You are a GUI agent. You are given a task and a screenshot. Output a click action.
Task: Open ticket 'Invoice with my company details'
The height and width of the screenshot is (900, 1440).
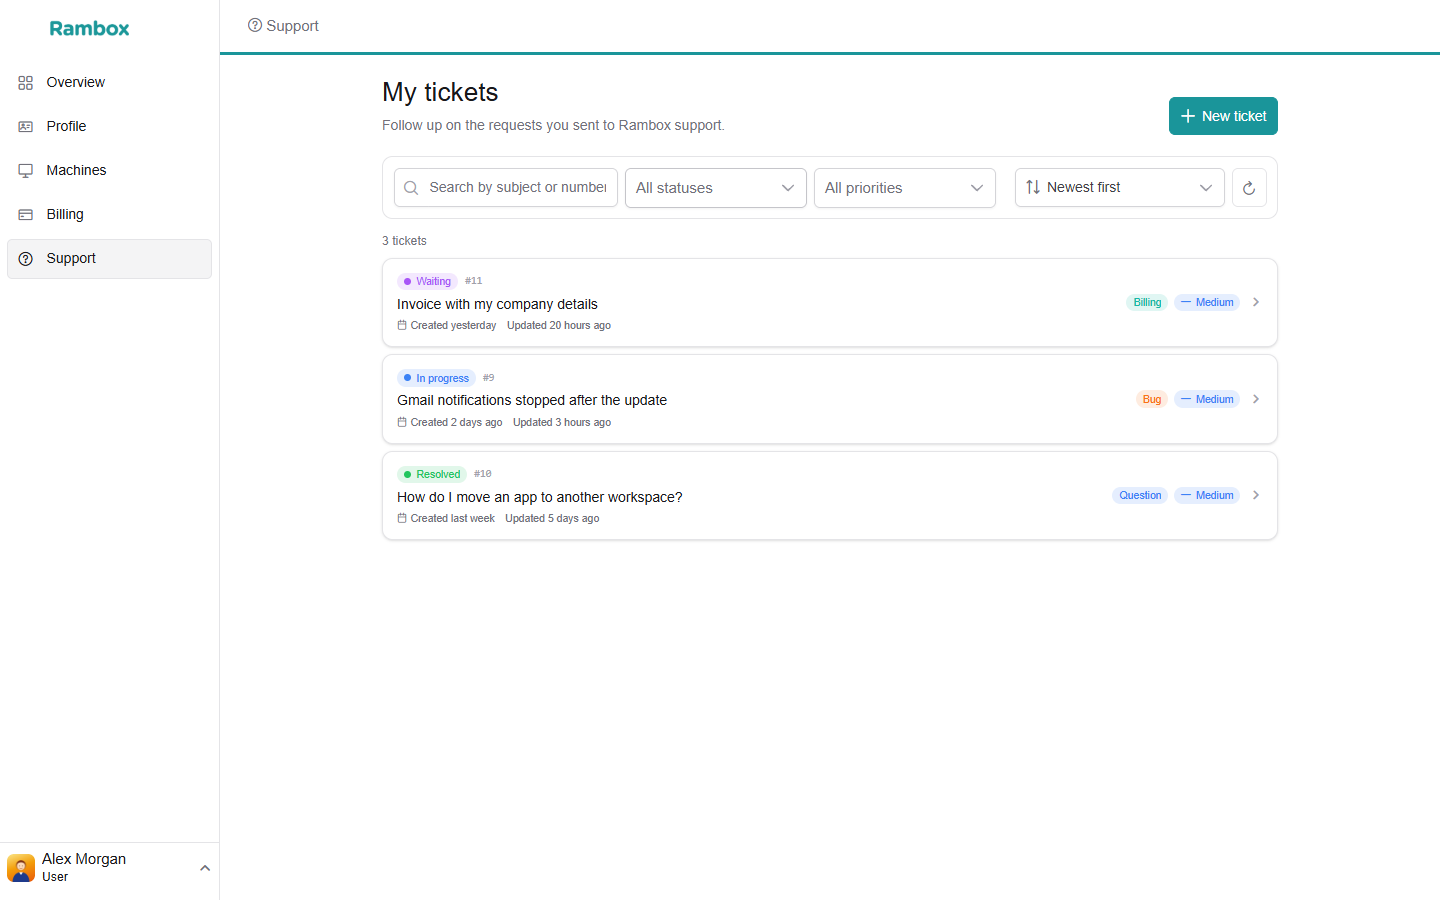[830, 303]
